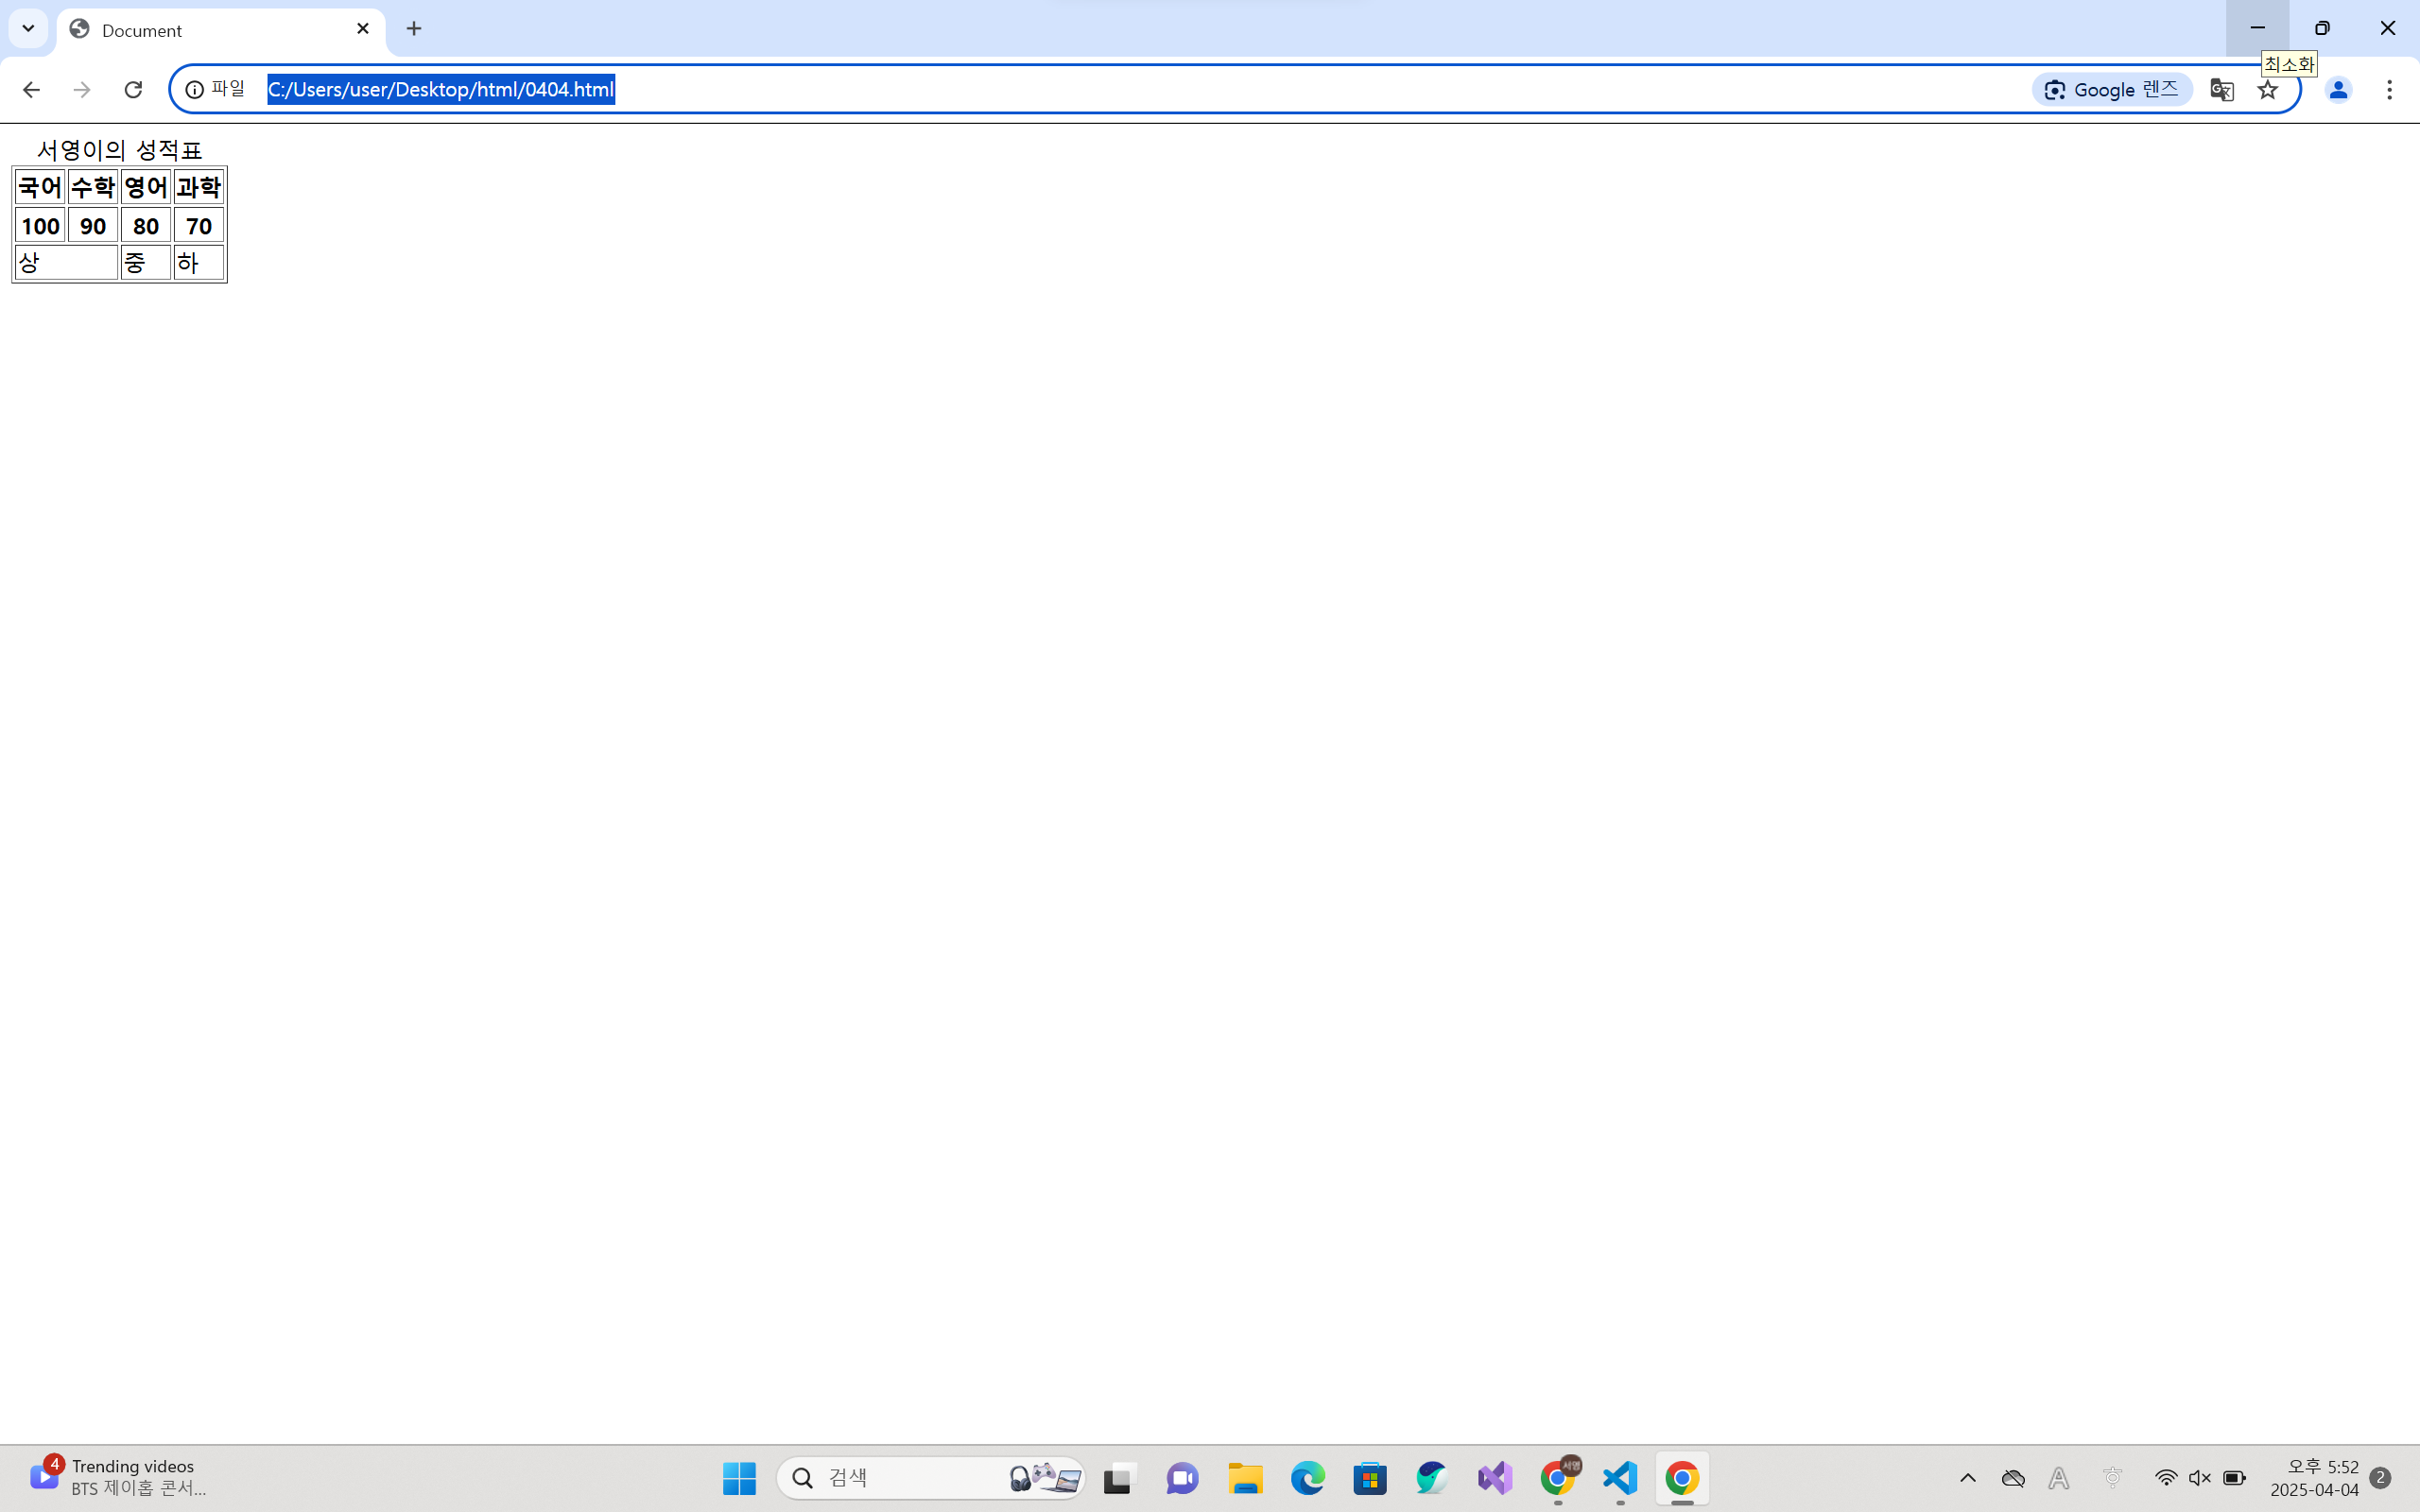Click the page reload button
Screen dimensions: 2420x1512
[x=133, y=90]
